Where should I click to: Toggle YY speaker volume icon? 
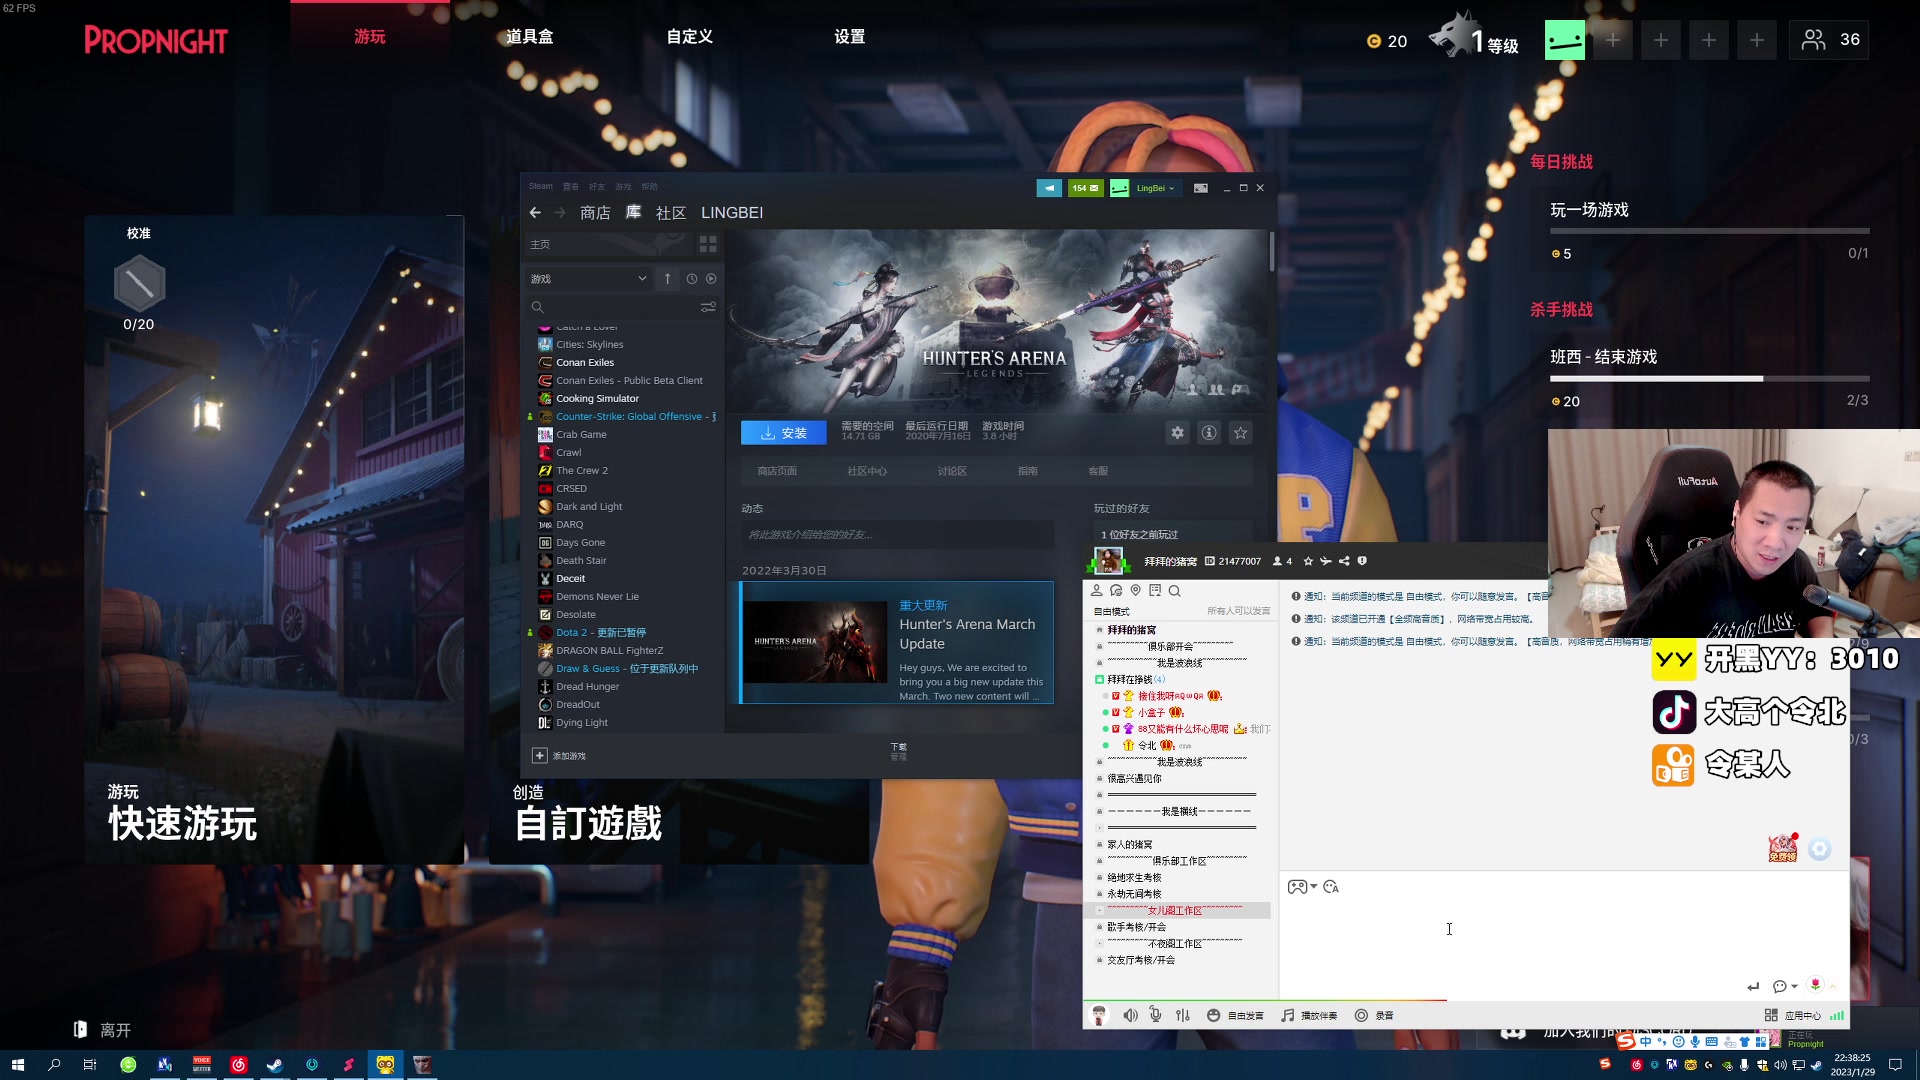pyautogui.click(x=1130, y=1015)
